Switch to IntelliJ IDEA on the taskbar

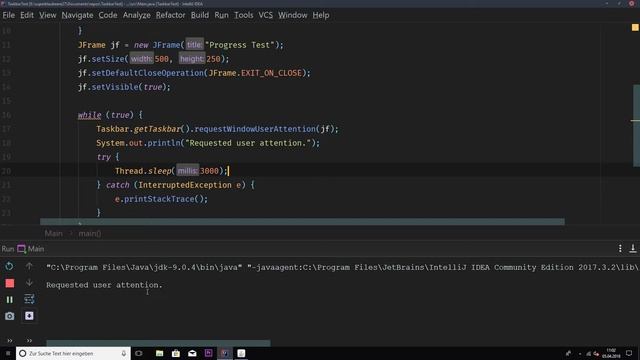[225, 353]
